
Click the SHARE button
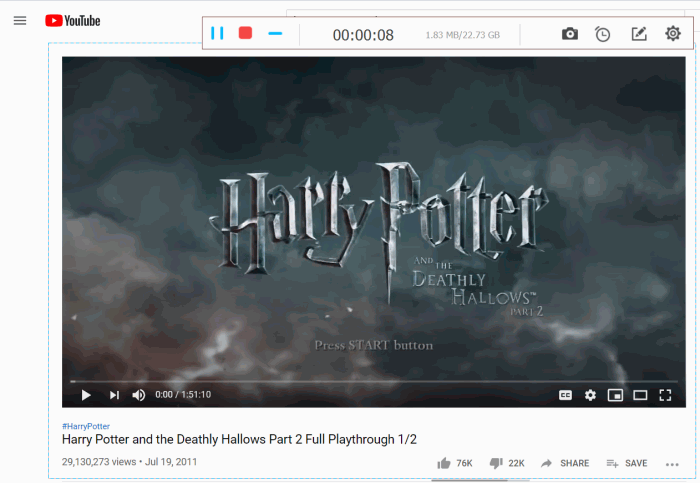[565, 463]
